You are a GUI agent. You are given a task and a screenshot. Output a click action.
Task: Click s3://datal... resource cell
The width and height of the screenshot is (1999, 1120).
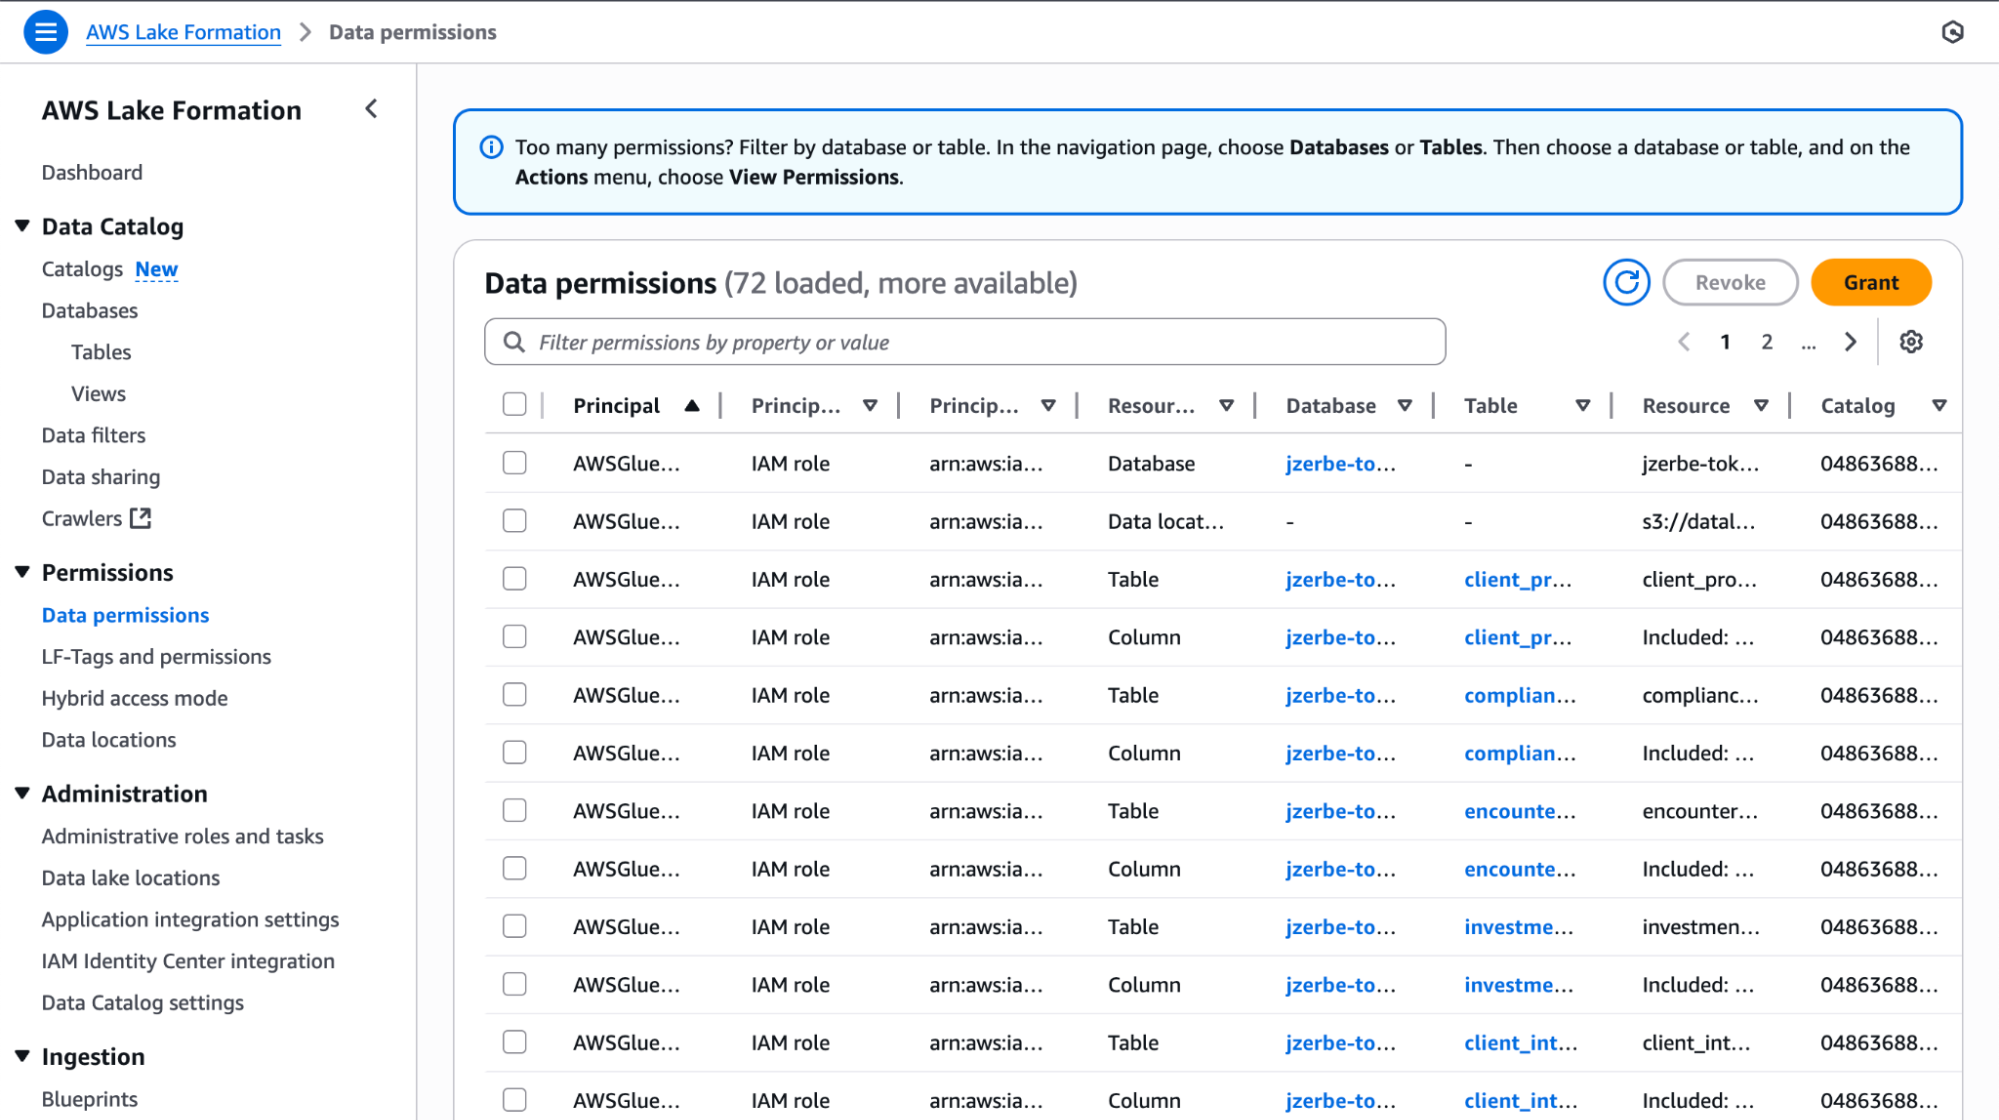(1698, 522)
